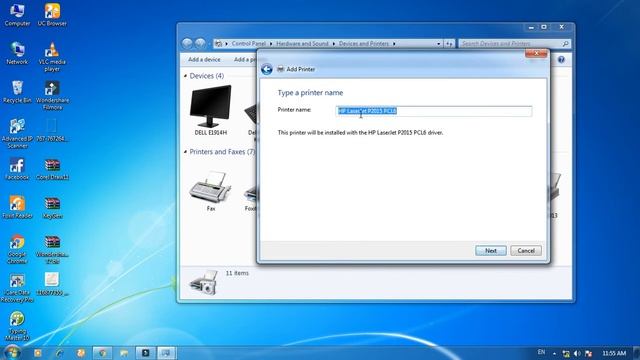Viewport: 640px width, 360px height.
Task: Select the Google Chrome desktop shortcut
Action: coord(17,249)
